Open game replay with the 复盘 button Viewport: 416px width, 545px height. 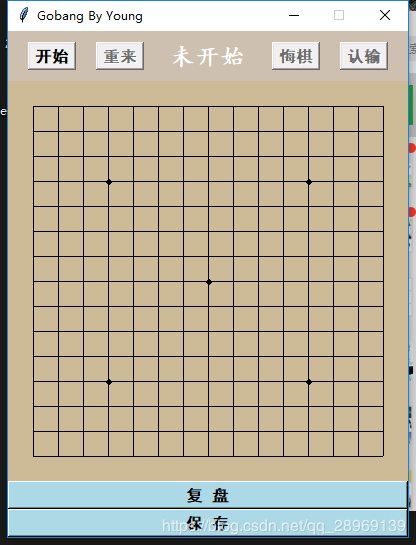pyautogui.click(x=207, y=495)
